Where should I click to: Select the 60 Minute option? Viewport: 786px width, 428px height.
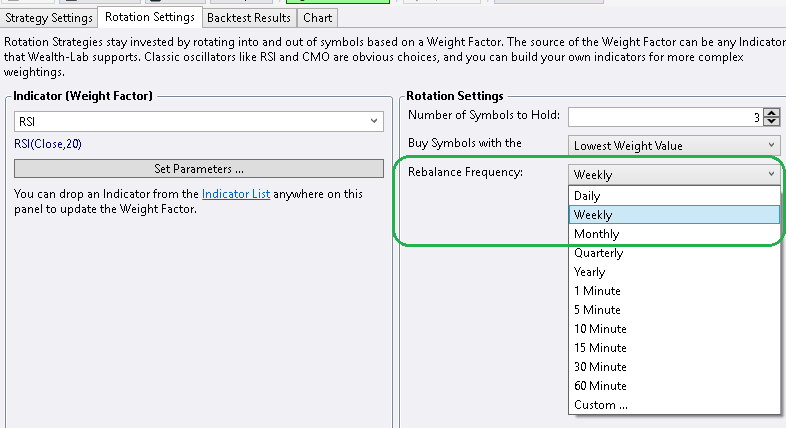point(600,386)
